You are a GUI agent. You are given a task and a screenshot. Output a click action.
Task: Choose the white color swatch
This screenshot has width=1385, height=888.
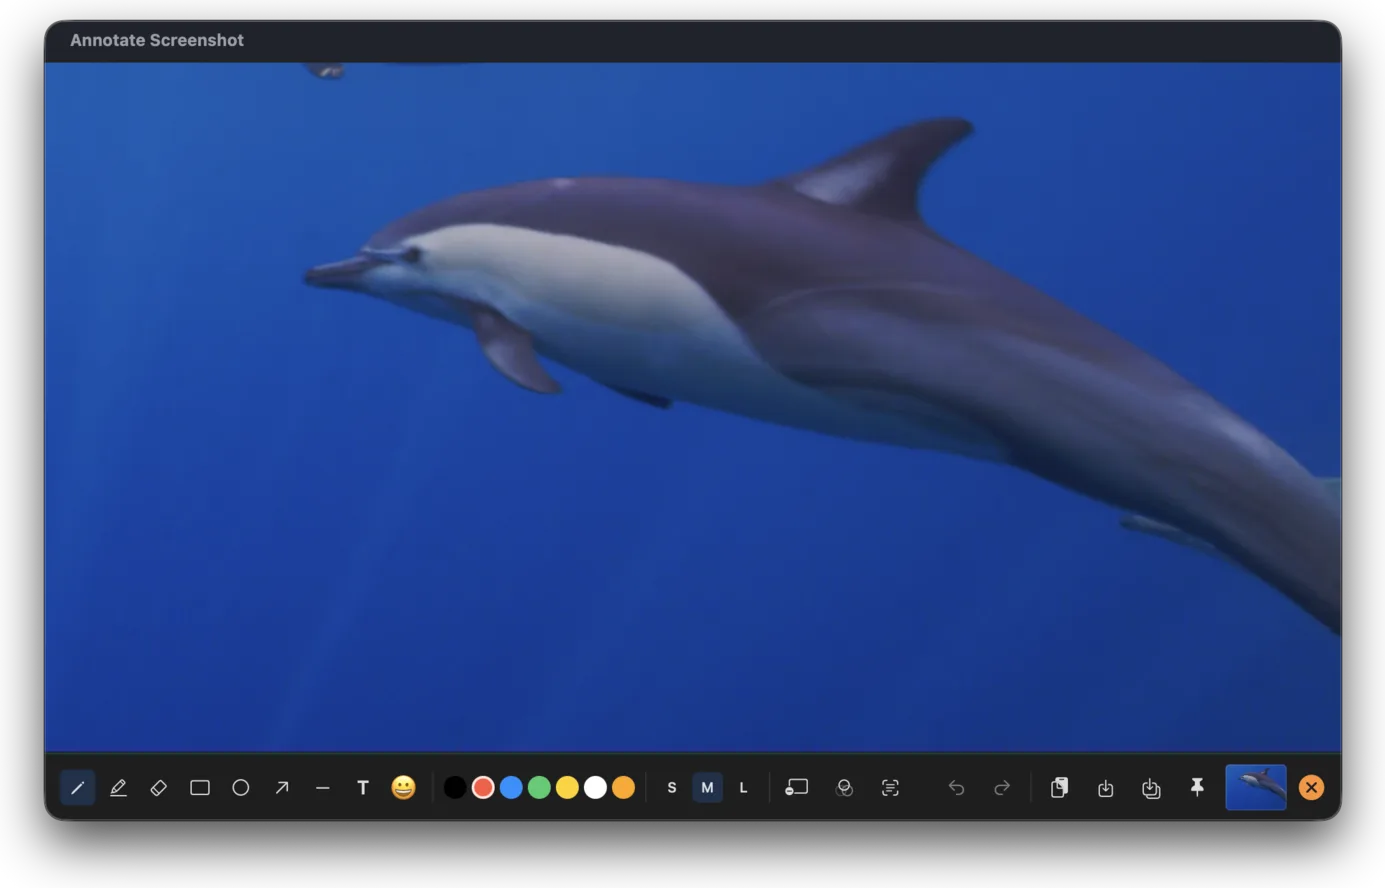(x=595, y=788)
